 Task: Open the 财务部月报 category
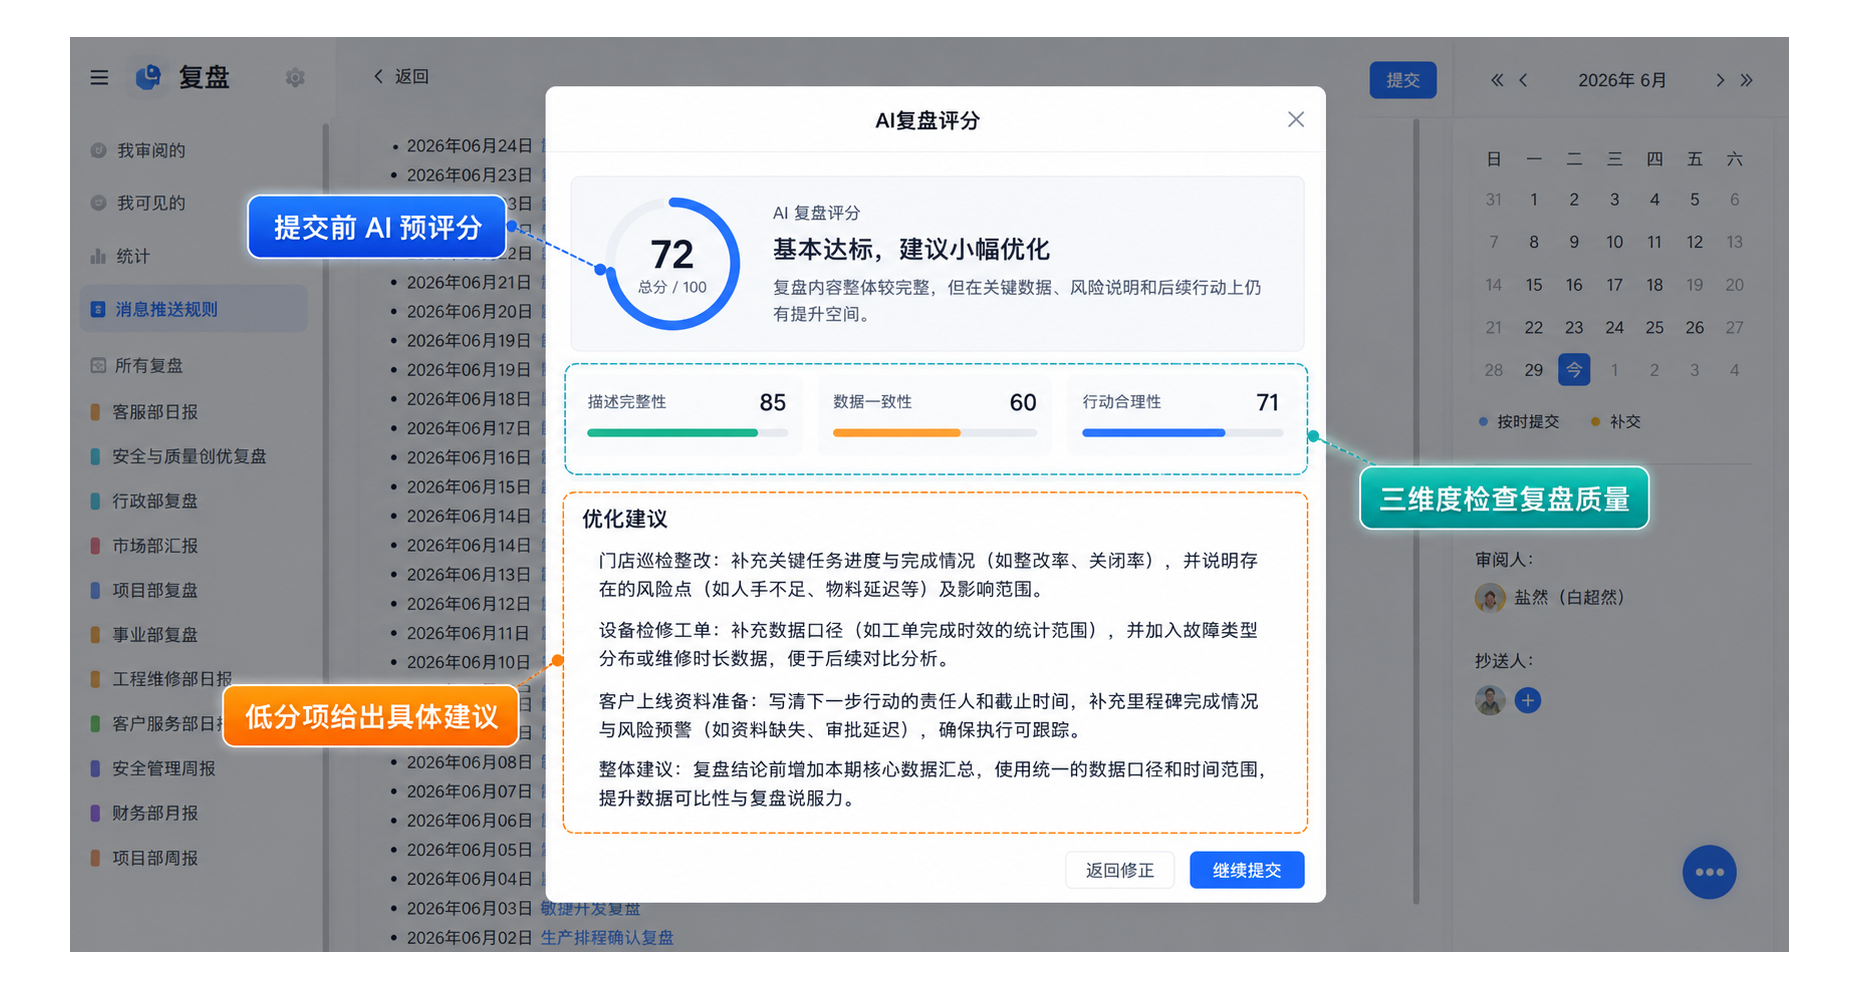pos(145,813)
